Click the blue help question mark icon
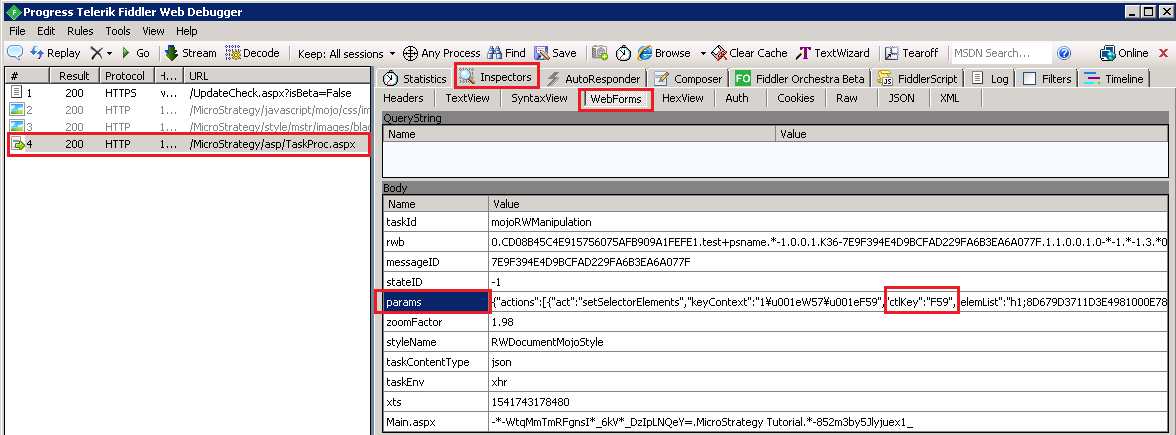Image resolution: width=1176 pixels, height=435 pixels. (1064, 53)
